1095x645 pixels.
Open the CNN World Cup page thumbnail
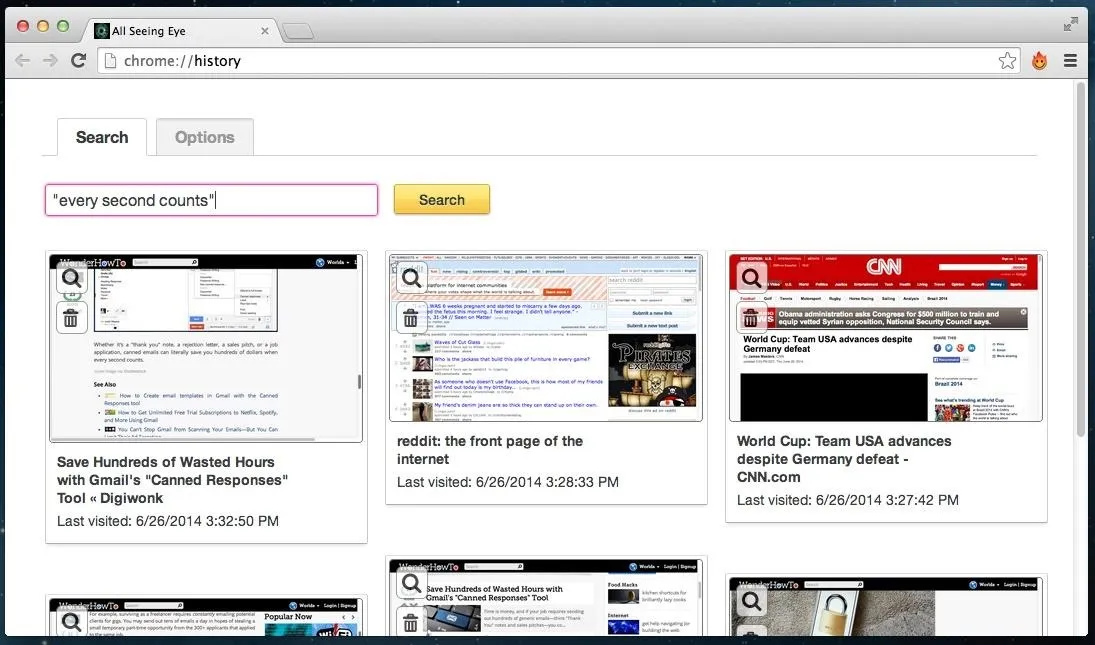[x=885, y=337]
